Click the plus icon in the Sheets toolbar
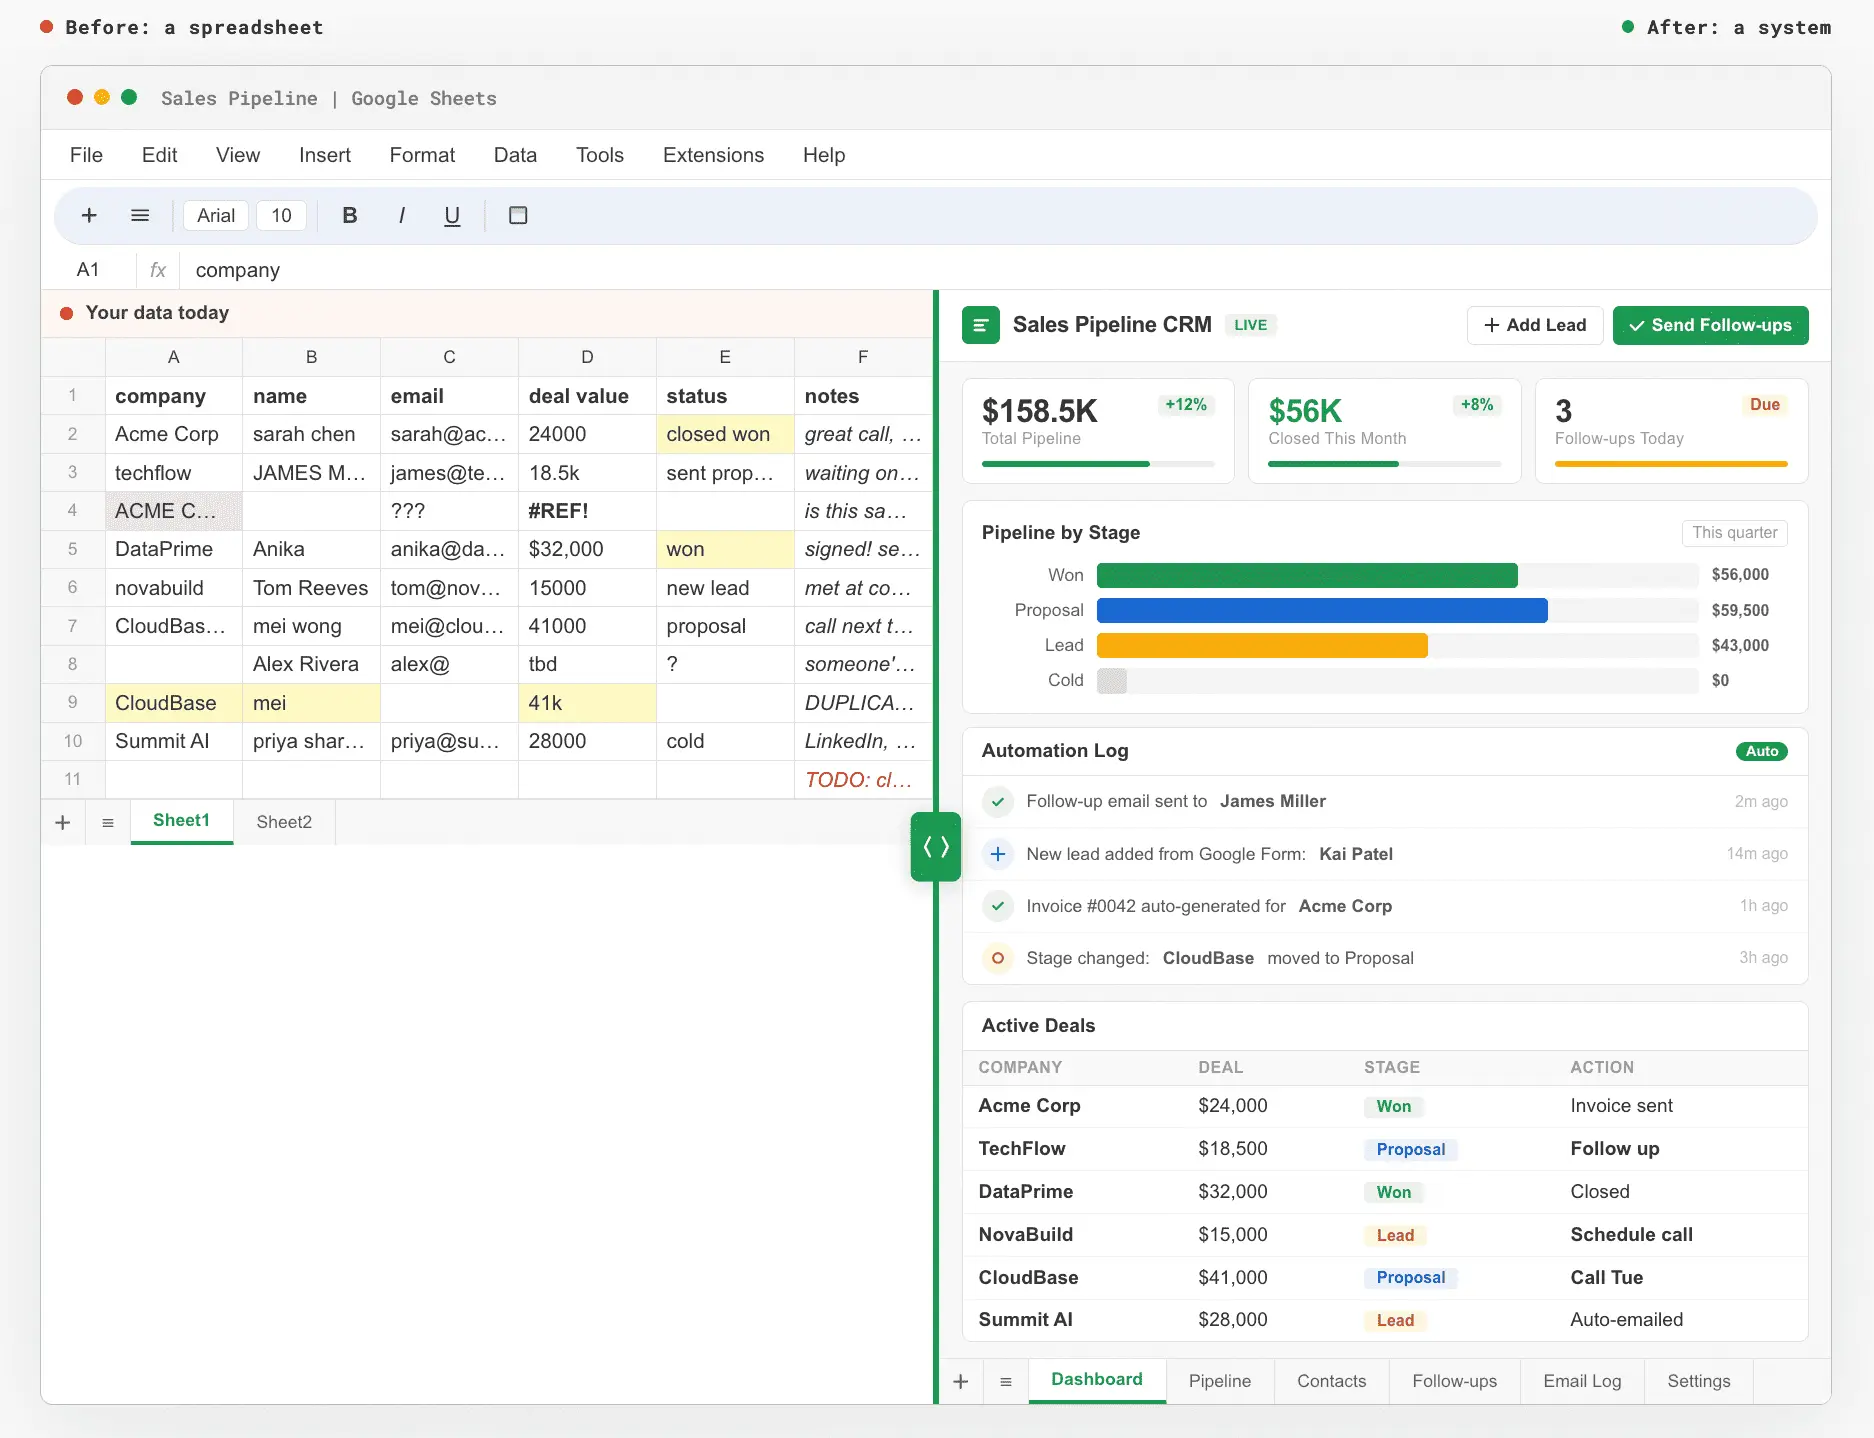Viewport: 1874px width, 1438px height. tap(89, 215)
